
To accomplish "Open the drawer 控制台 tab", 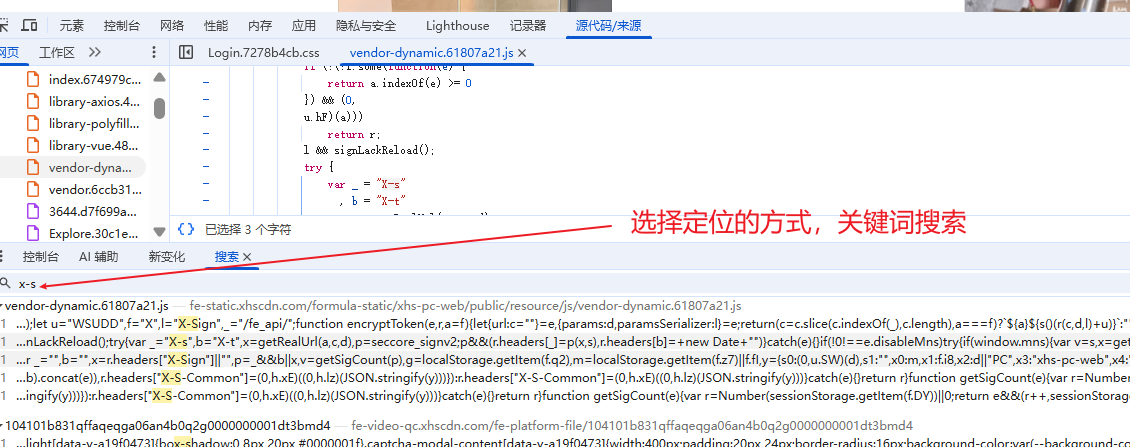I will point(40,257).
